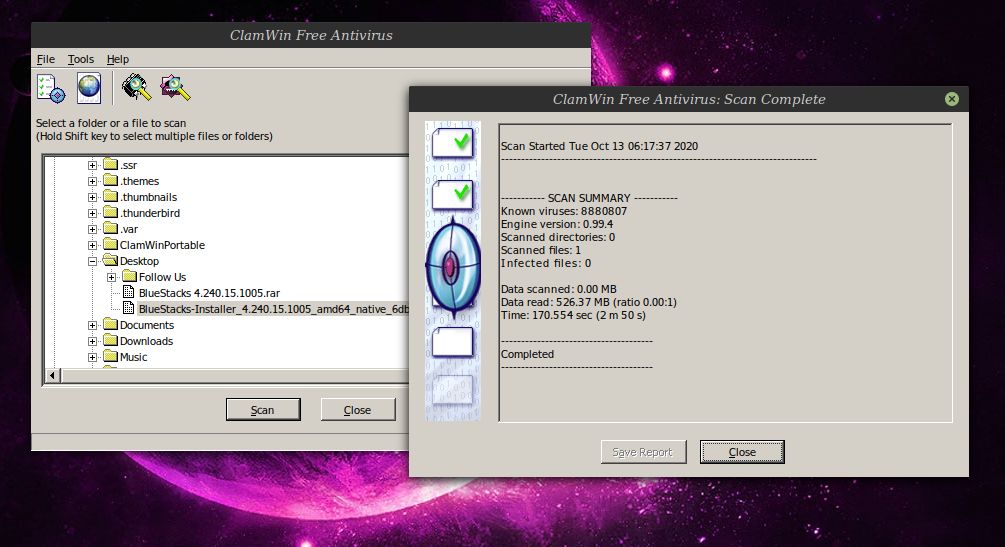This screenshot has width=1005, height=547.
Task: Collapse the Desktop folder node
Action: [92, 261]
